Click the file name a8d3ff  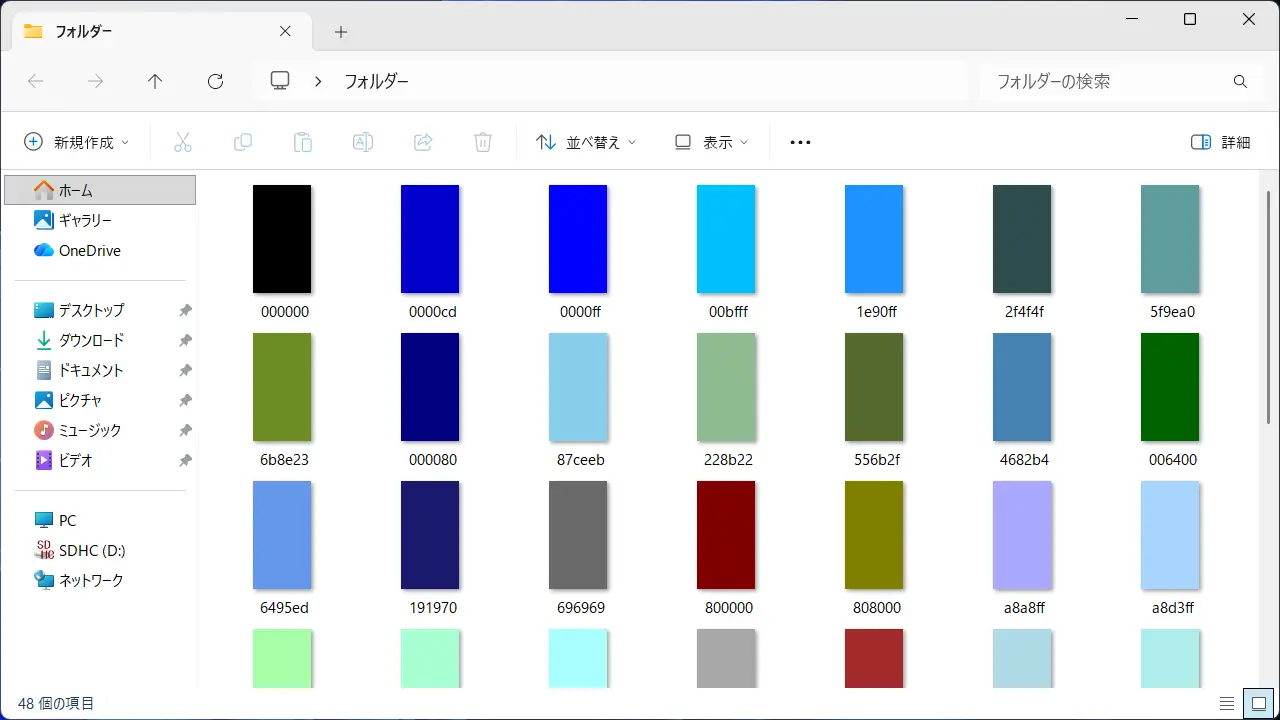tap(1173, 608)
